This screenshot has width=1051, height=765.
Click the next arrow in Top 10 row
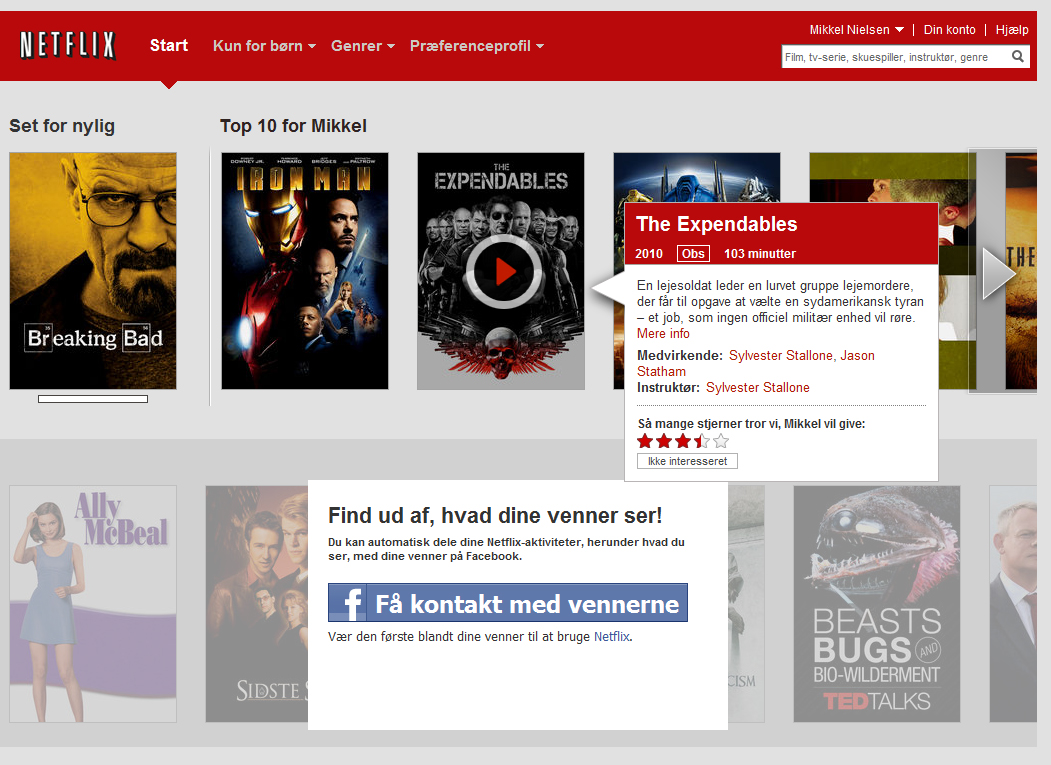pos(999,272)
